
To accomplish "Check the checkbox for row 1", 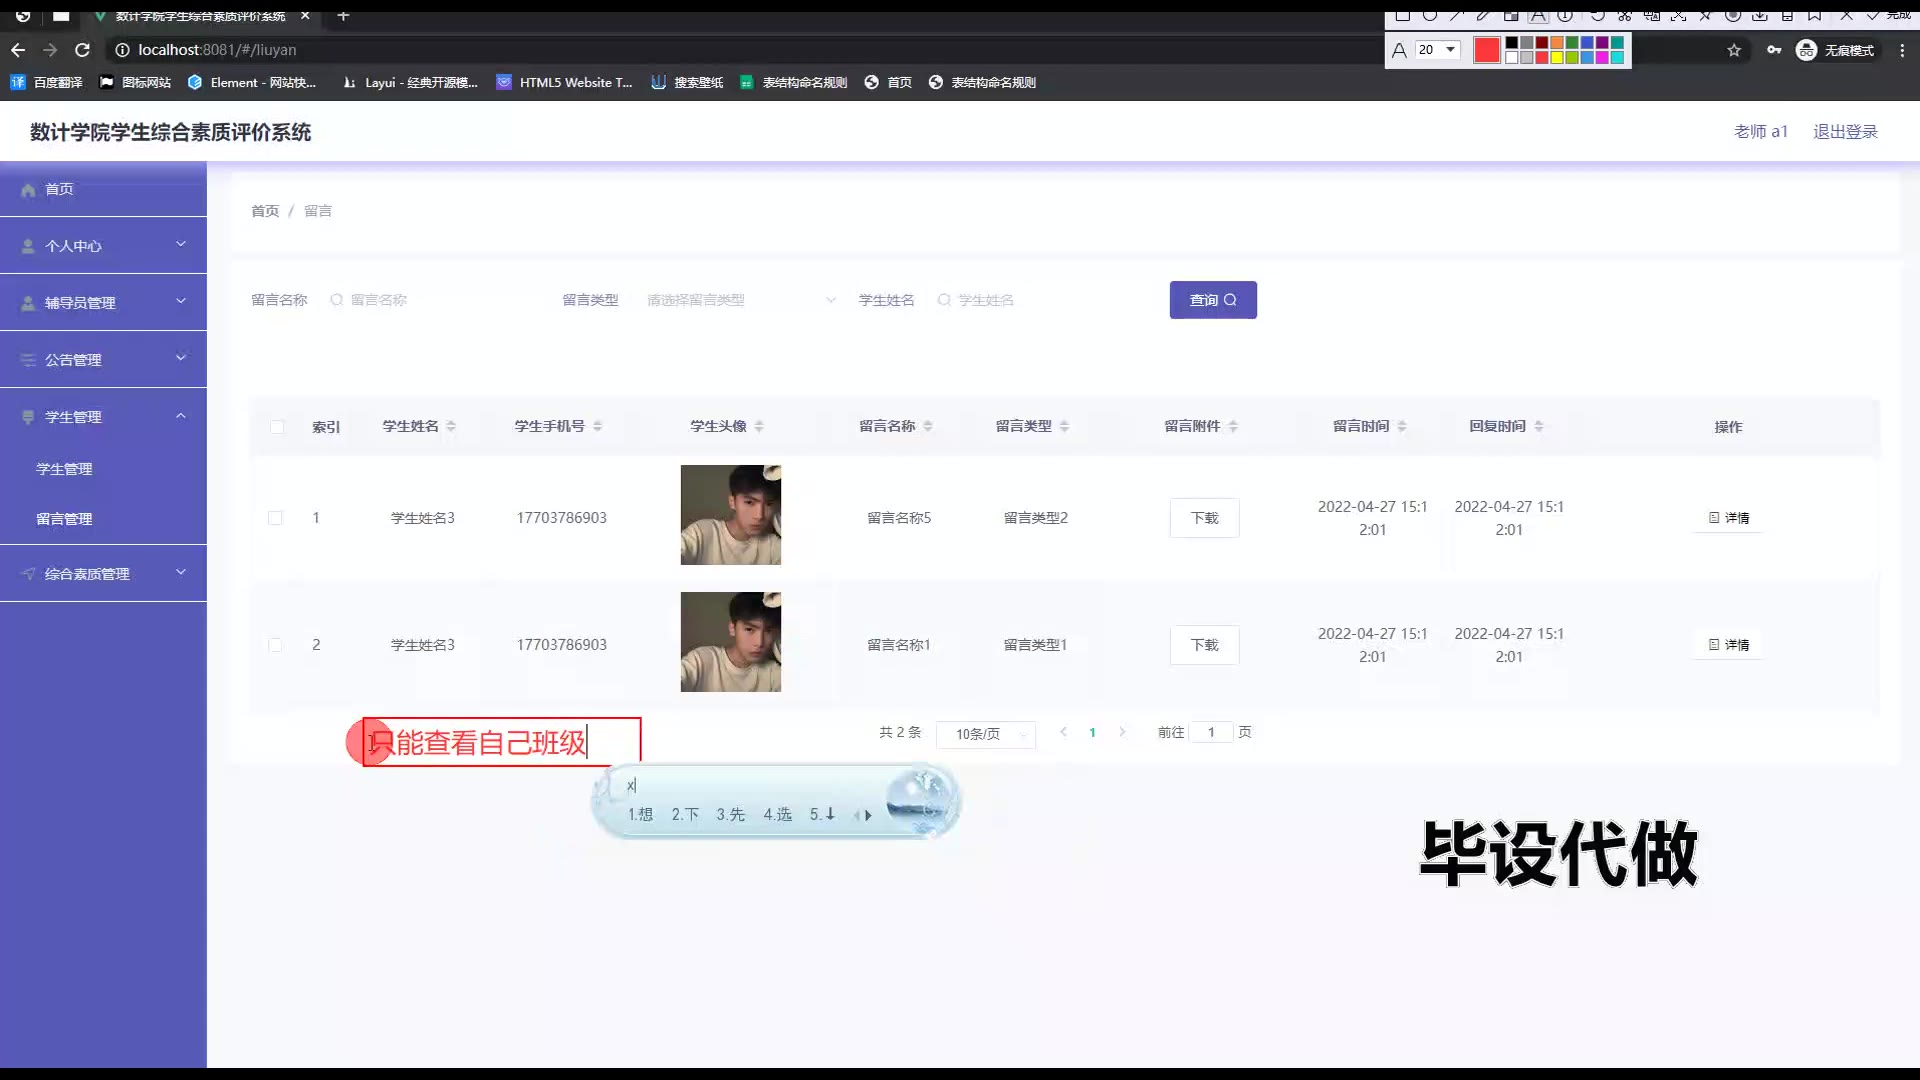I will [x=275, y=518].
